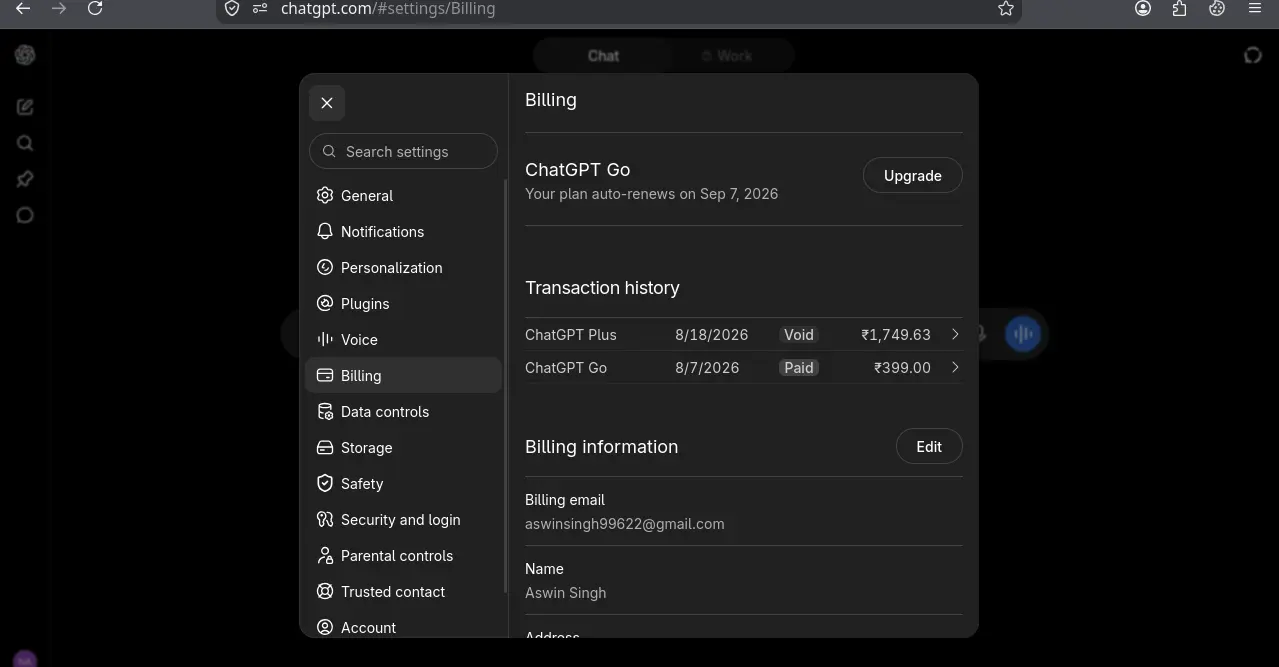1279x667 pixels.
Task: Click the chatgpt.com address bar URL
Action: 388,8
